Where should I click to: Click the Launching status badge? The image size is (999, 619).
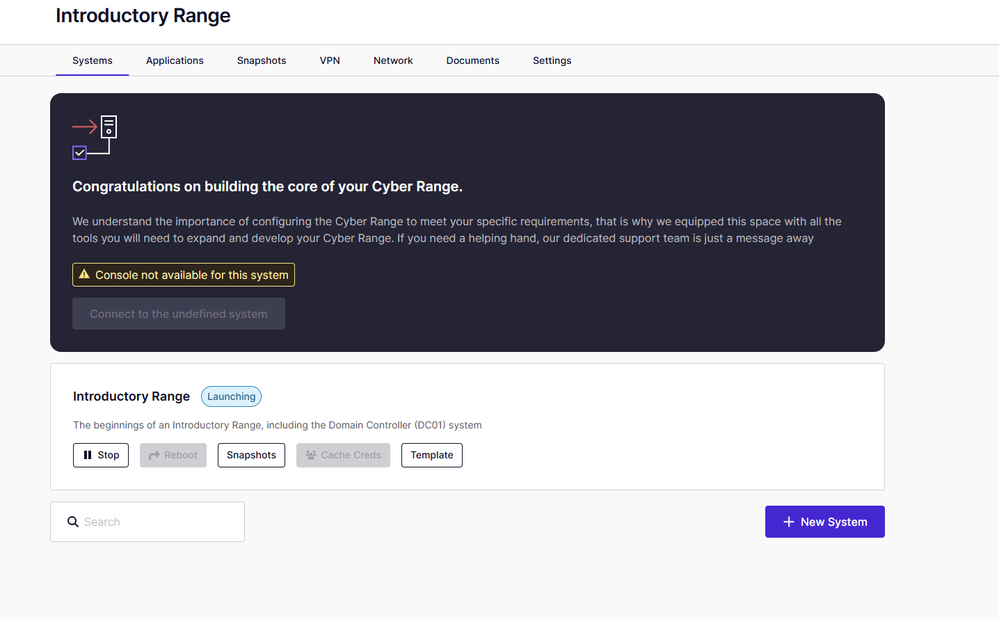coord(231,397)
